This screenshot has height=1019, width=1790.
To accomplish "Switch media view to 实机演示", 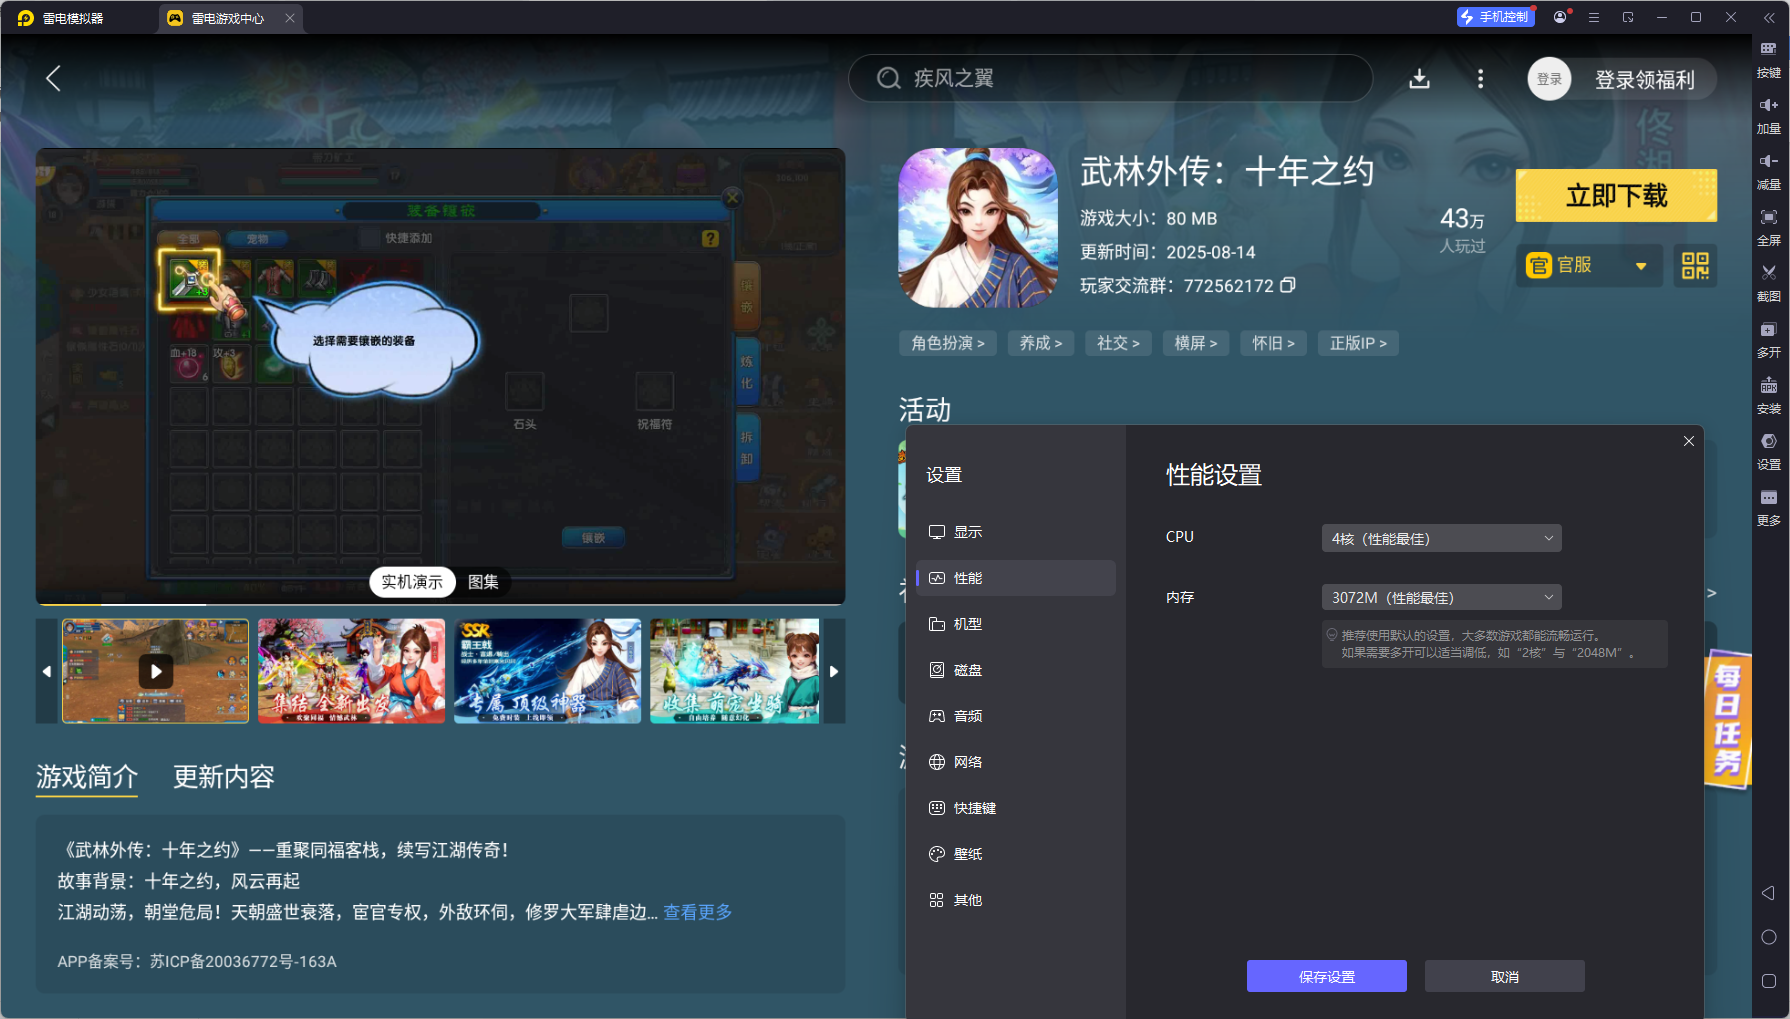I will click(412, 582).
